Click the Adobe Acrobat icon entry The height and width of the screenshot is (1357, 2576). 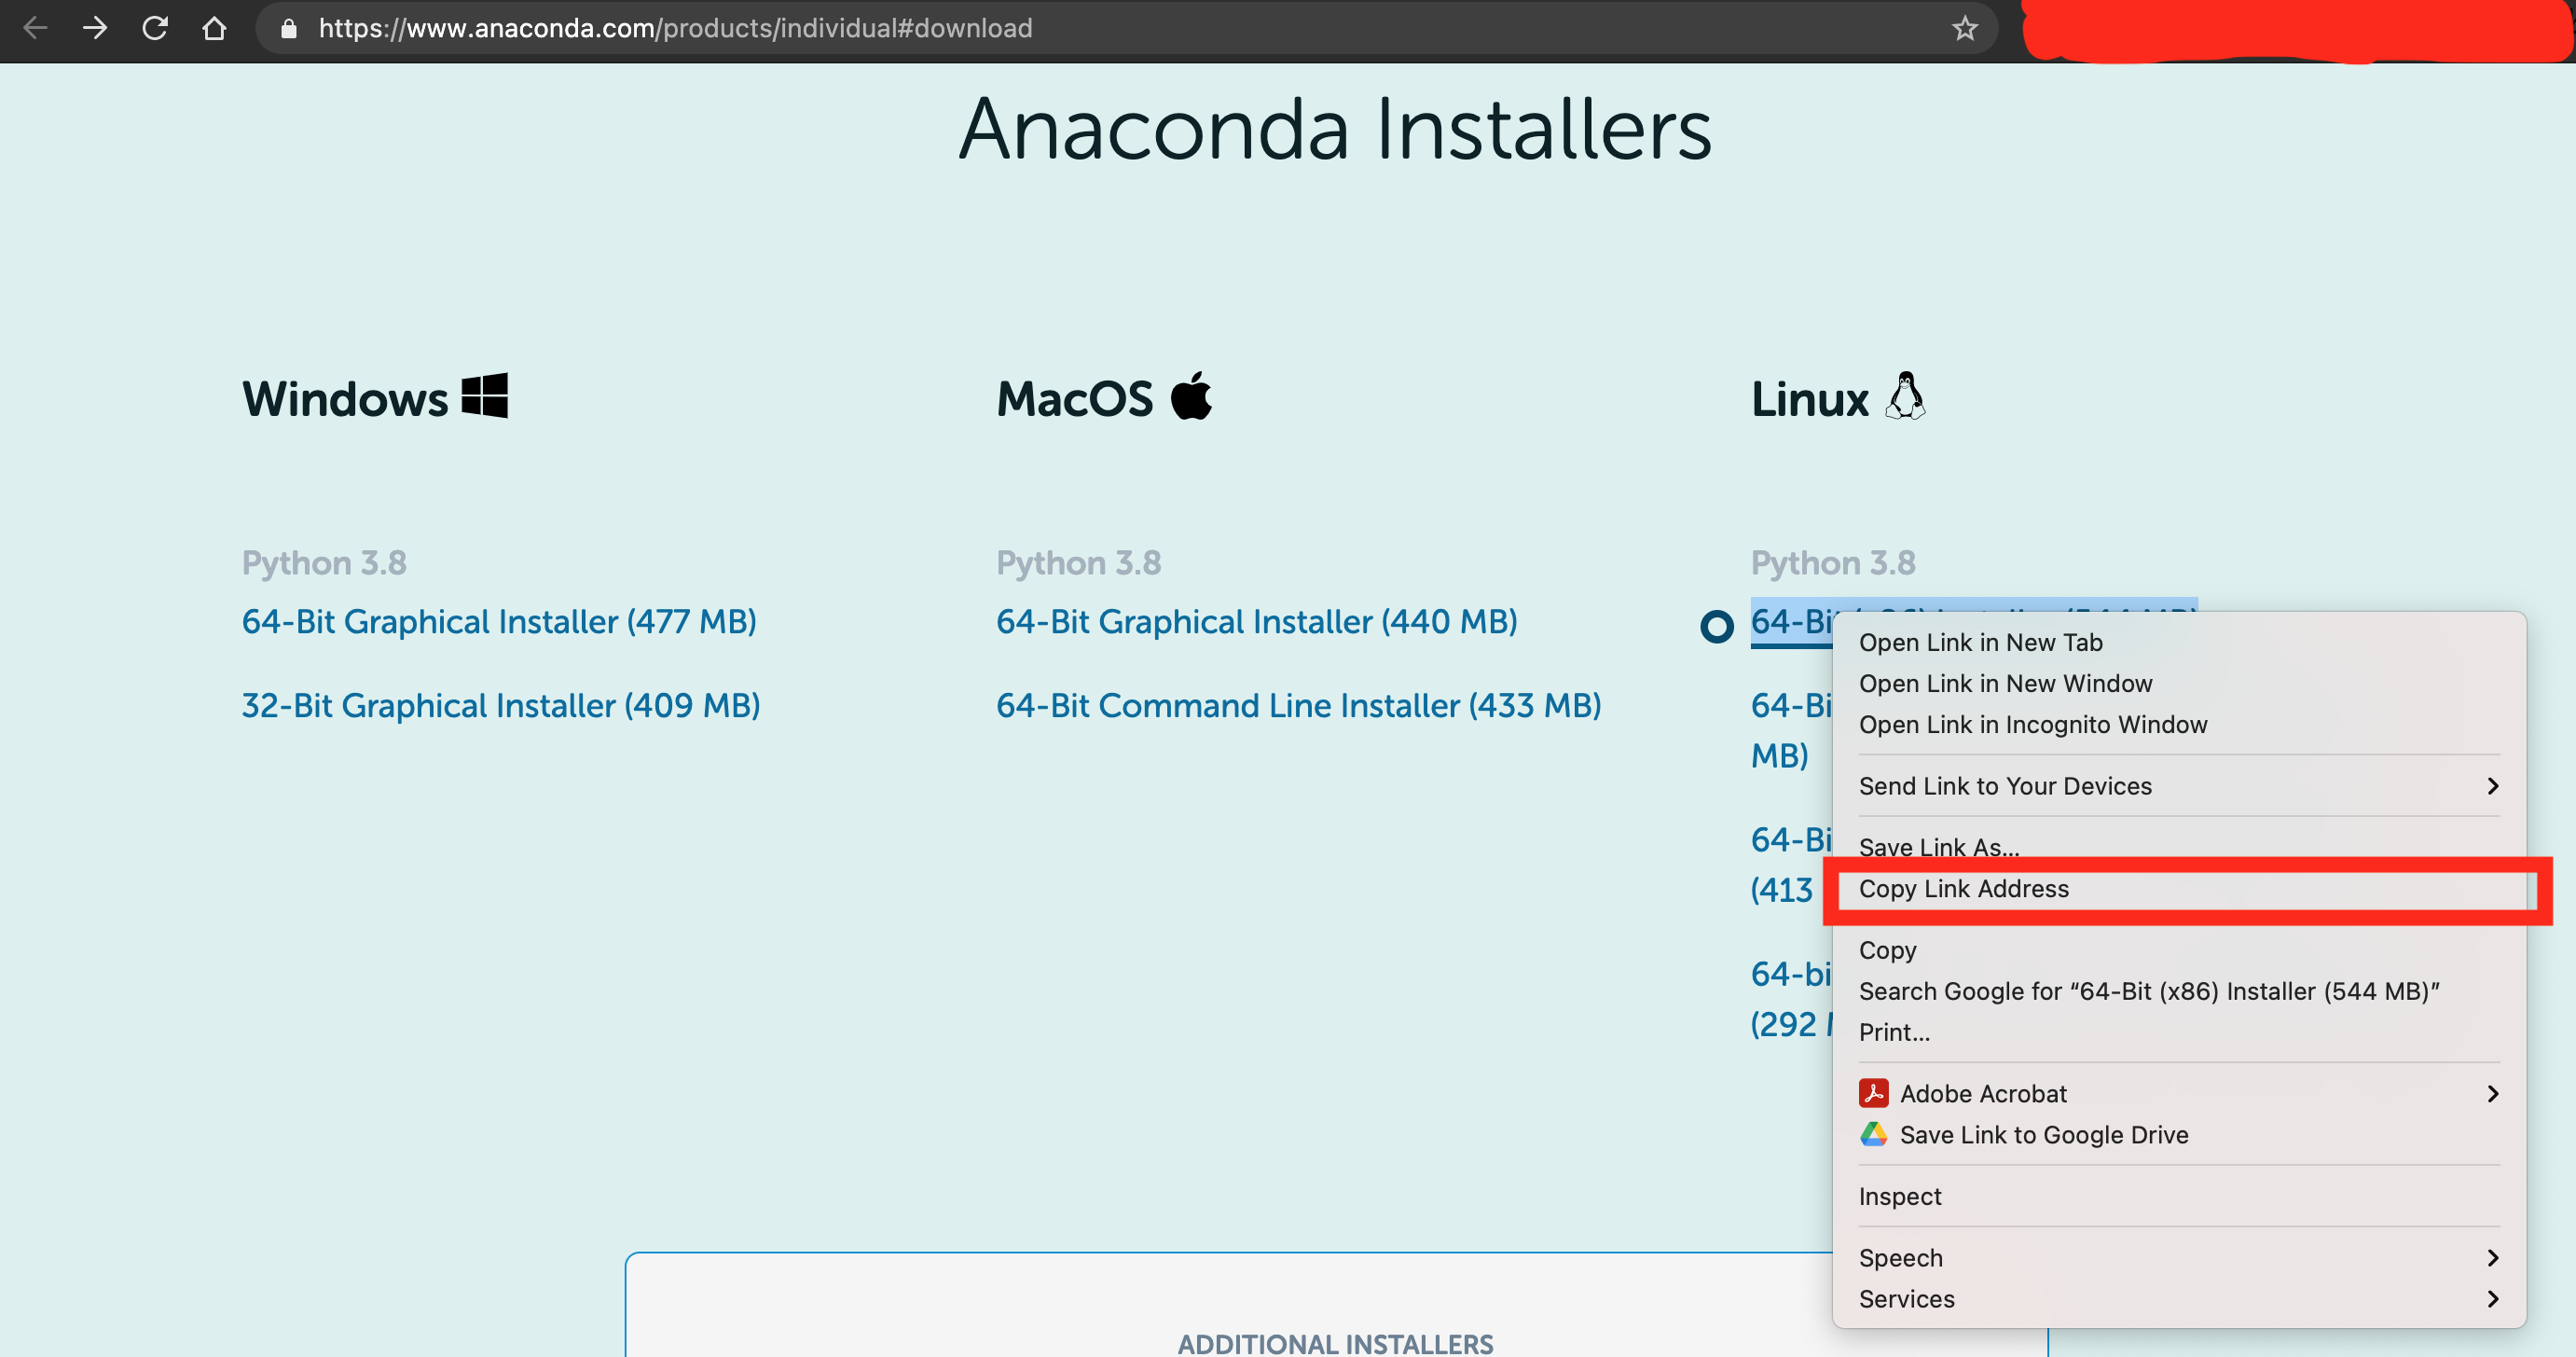point(1874,1093)
